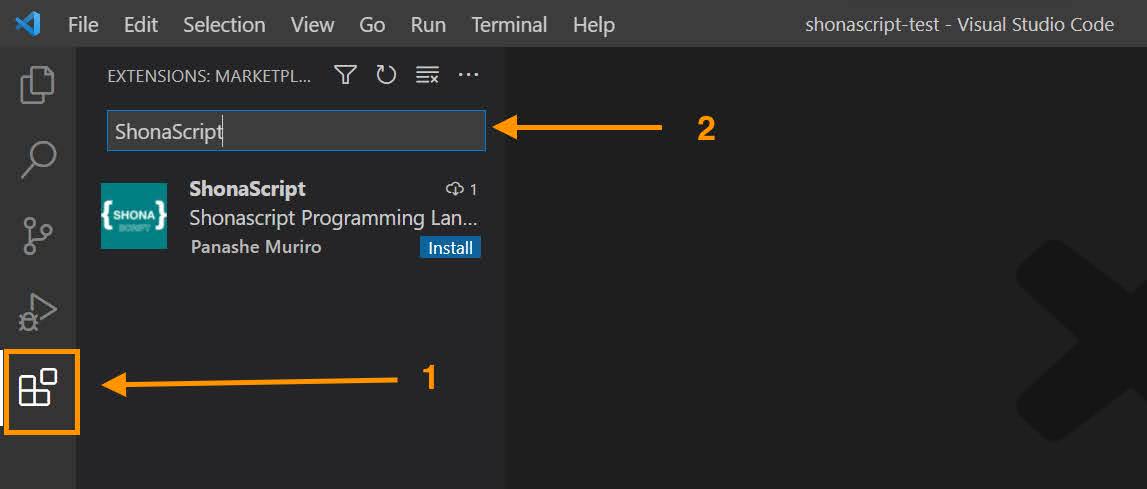The image size is (1147, 489).
Task: Open the Edit menu
Action: [141, 25]
